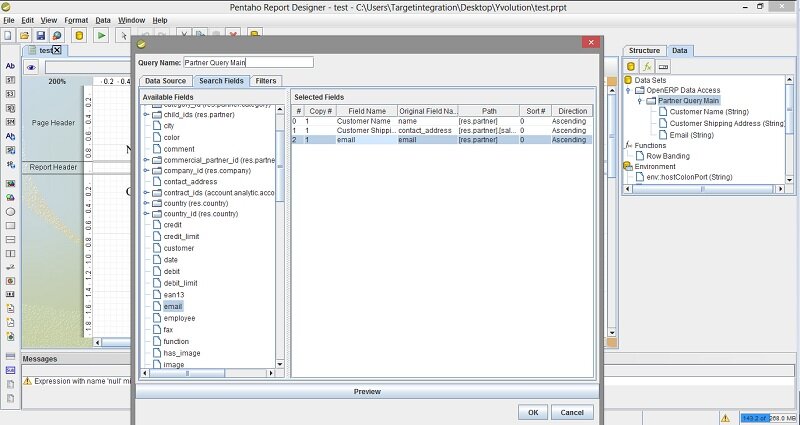
Task: Click the Publish report globe icon
Action: [57, 35]
